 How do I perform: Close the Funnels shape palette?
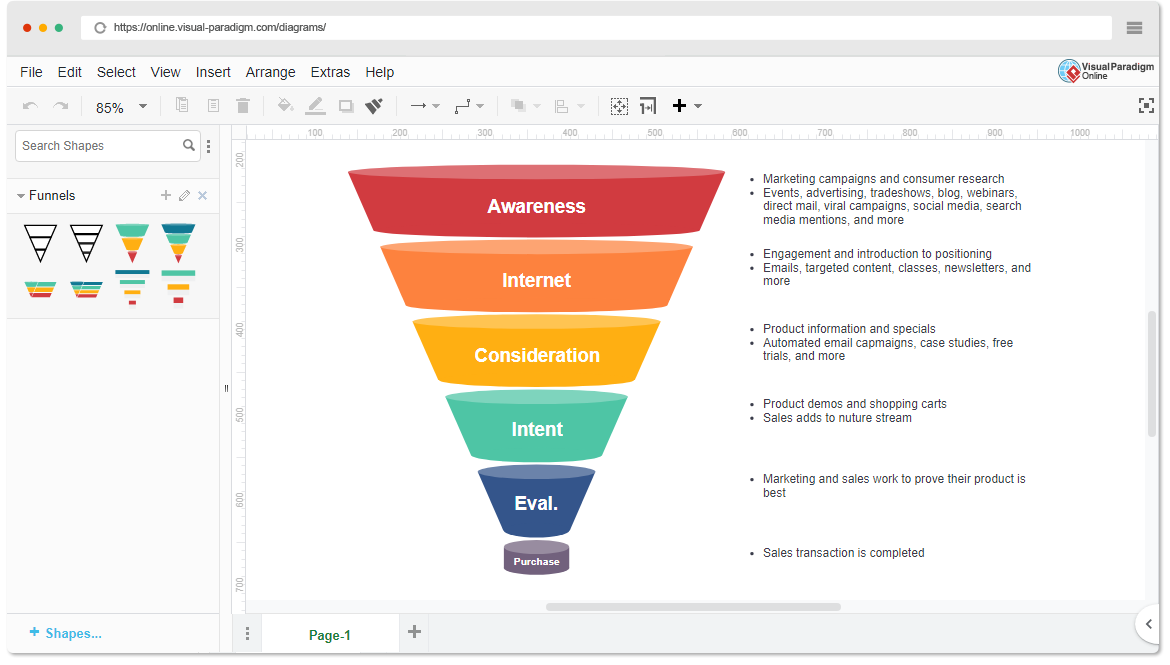tap(202, 195)
